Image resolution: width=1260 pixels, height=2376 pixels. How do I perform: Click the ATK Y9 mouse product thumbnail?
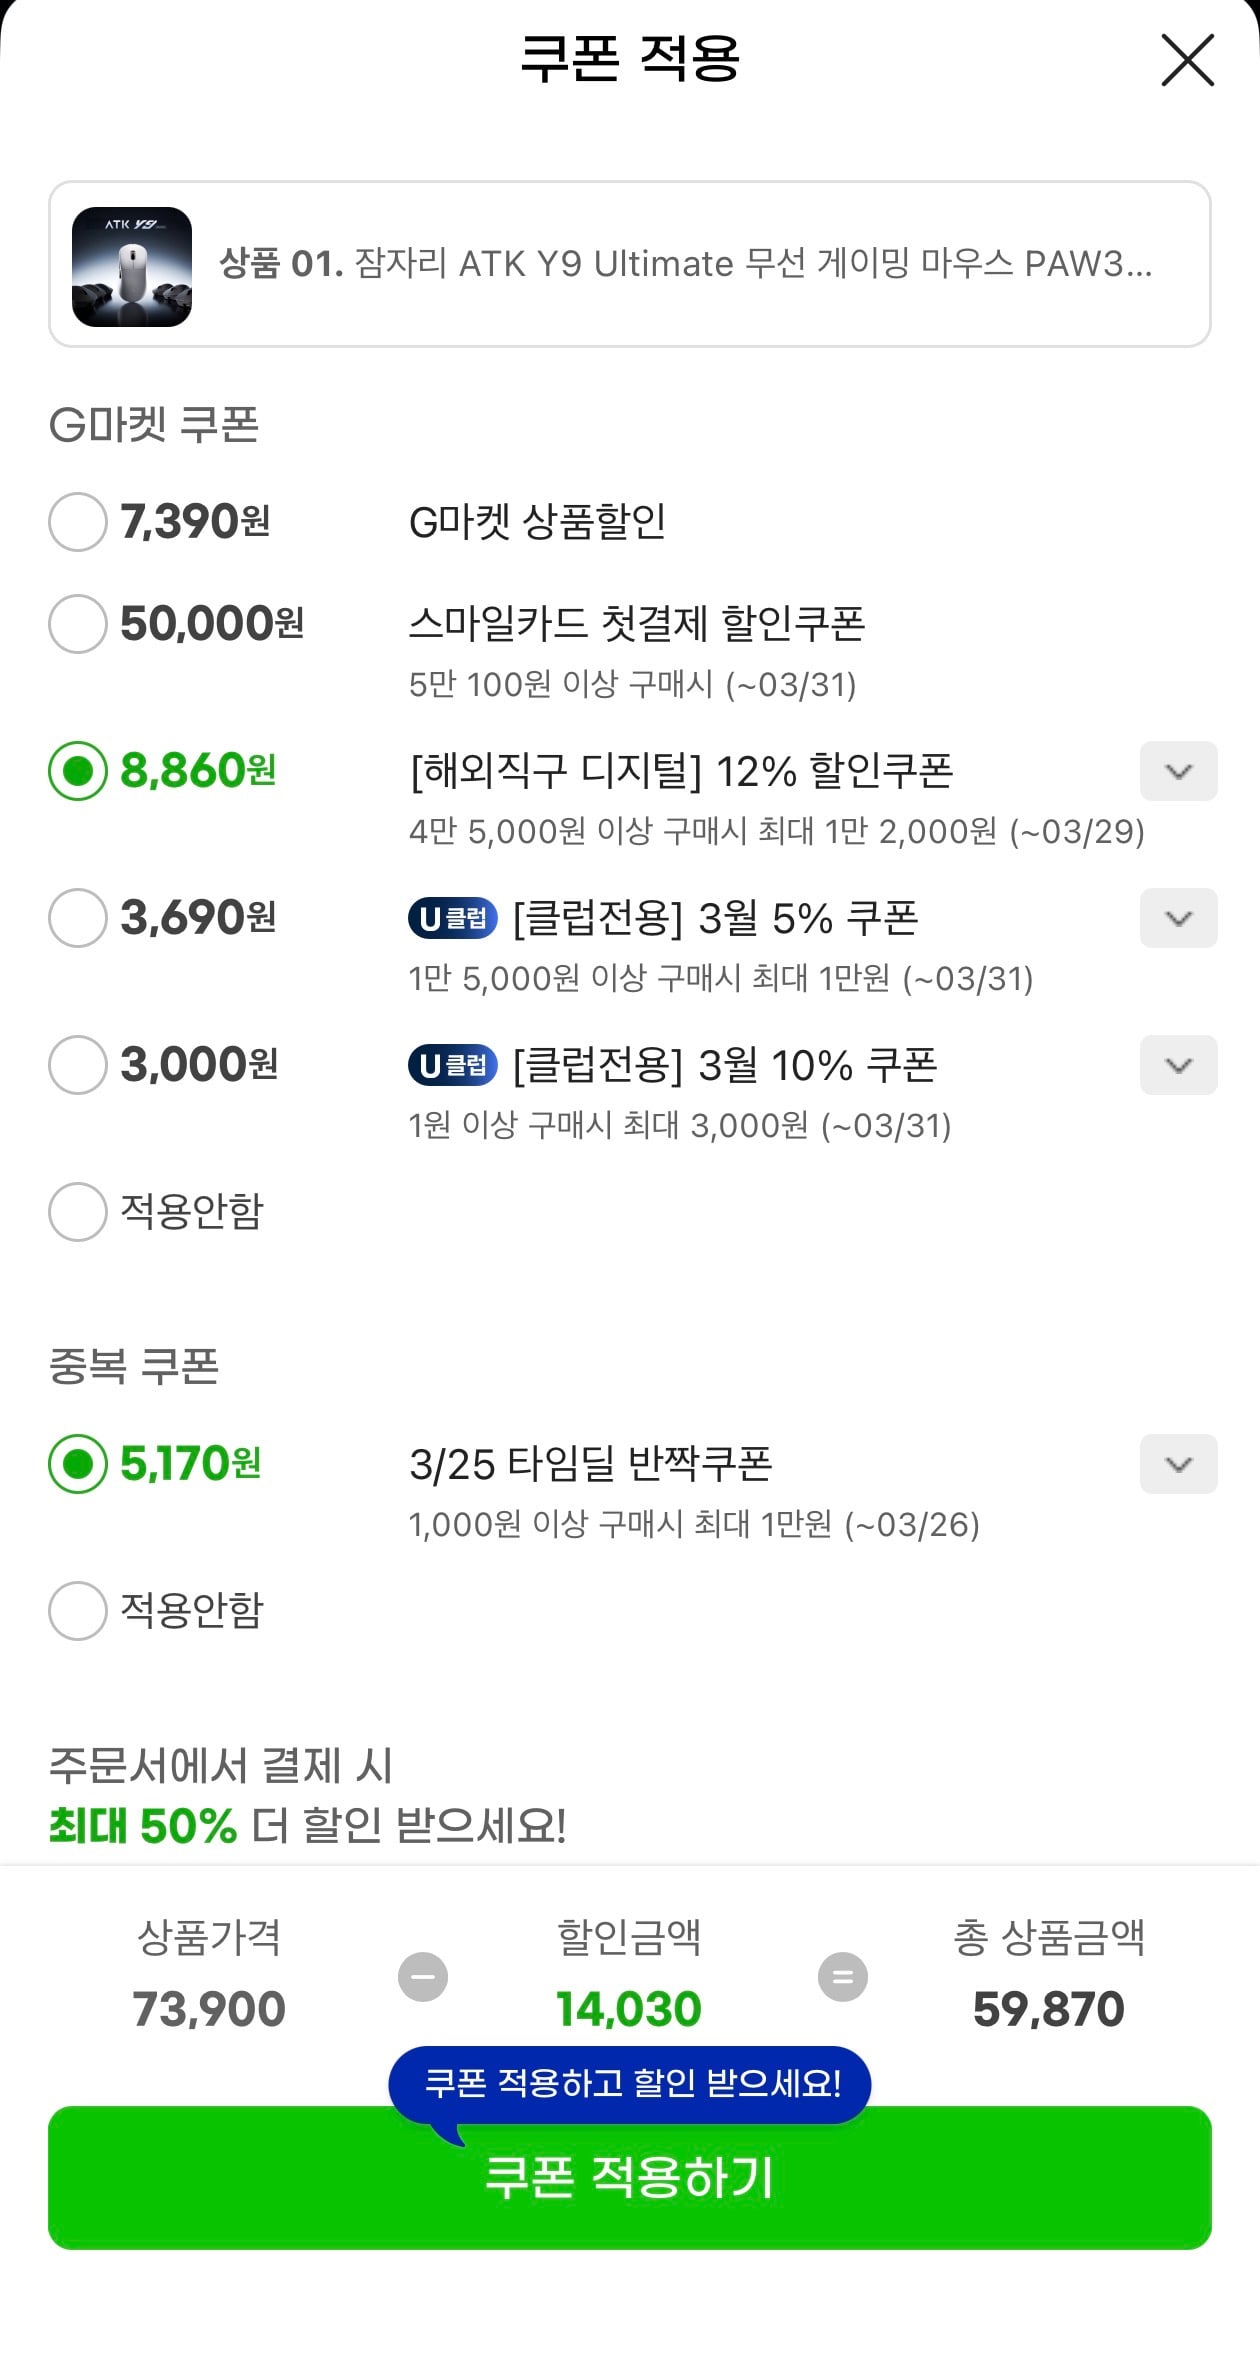[132, 266]
